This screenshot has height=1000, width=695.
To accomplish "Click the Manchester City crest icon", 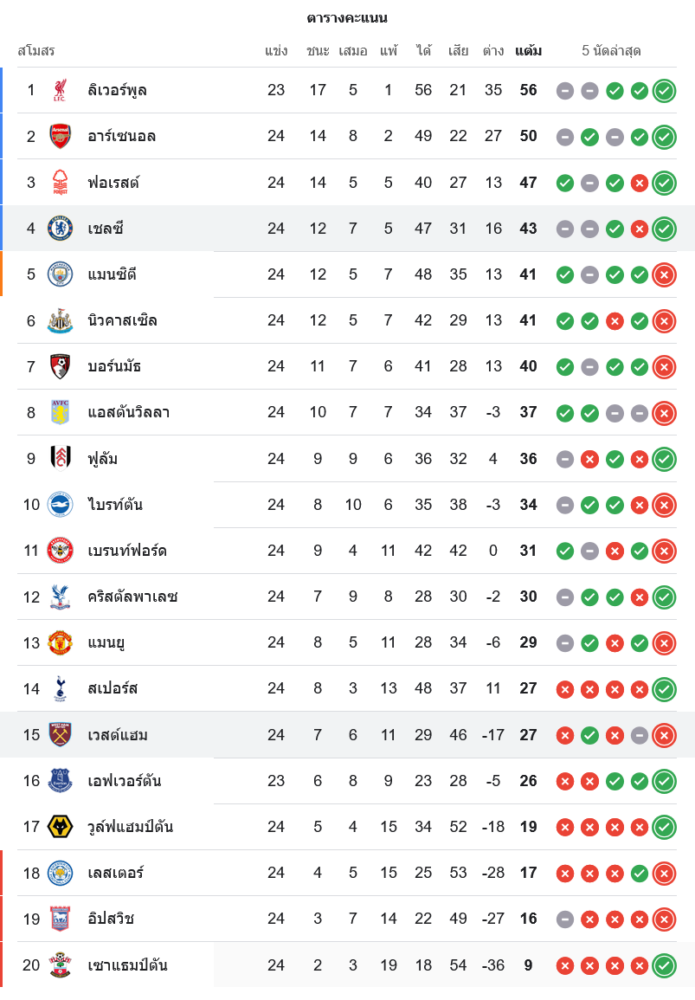I will [60, 274].
